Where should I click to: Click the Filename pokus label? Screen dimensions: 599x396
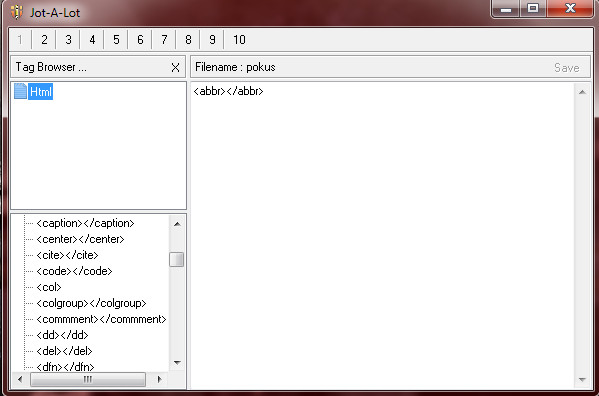coord(235,67)
